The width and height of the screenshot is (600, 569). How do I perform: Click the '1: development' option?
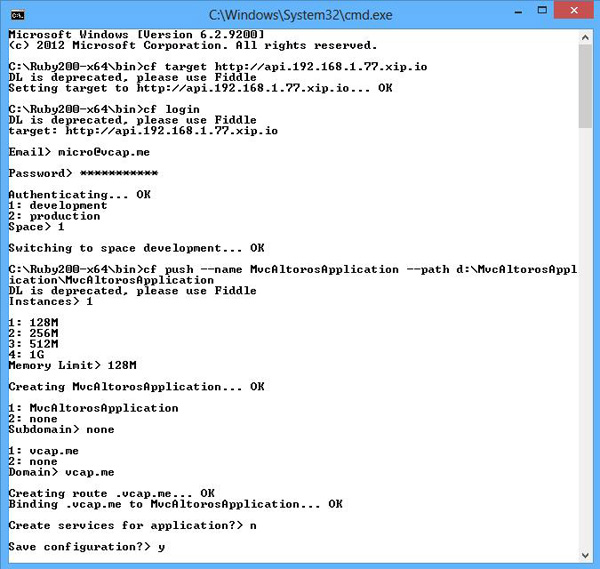58,205
